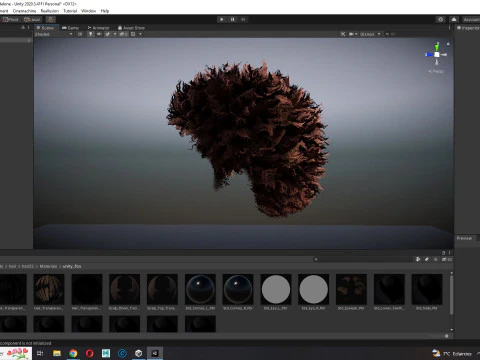Open the Unity Hub taskbar icon
Viewport: 480px width, 360px height.
pyautogui.click(x=139, y=353)
